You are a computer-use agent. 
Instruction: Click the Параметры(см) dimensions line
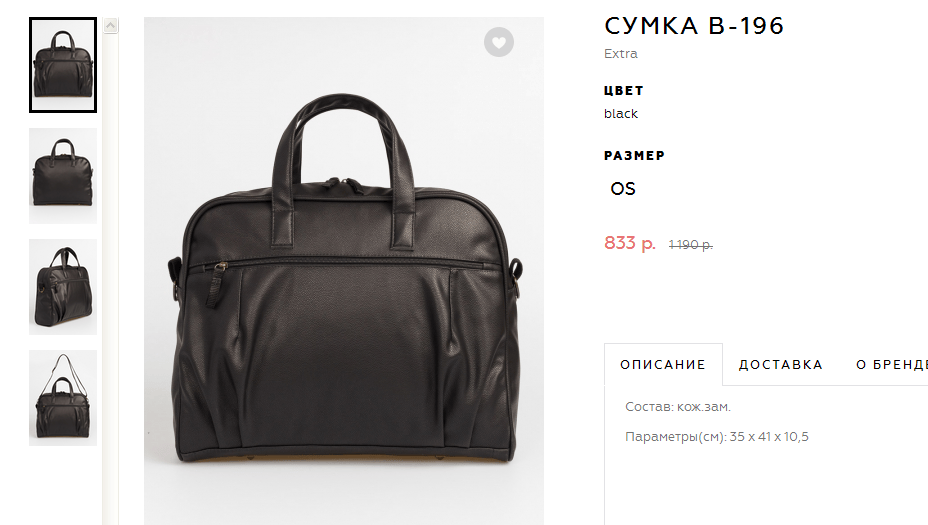pyautogui.click(x=717, y=437)
